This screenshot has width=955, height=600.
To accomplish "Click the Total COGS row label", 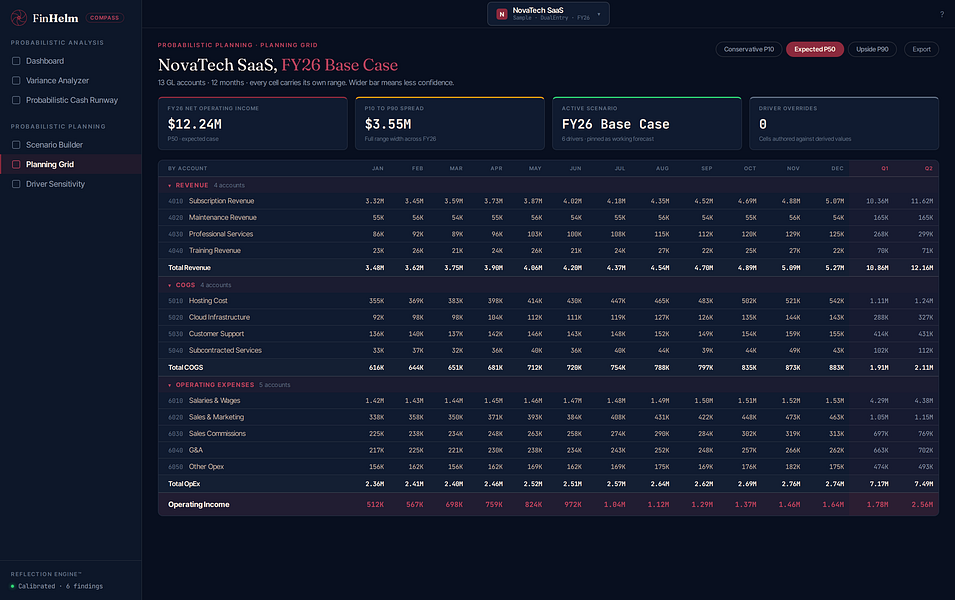I will [x=186, y=368].
